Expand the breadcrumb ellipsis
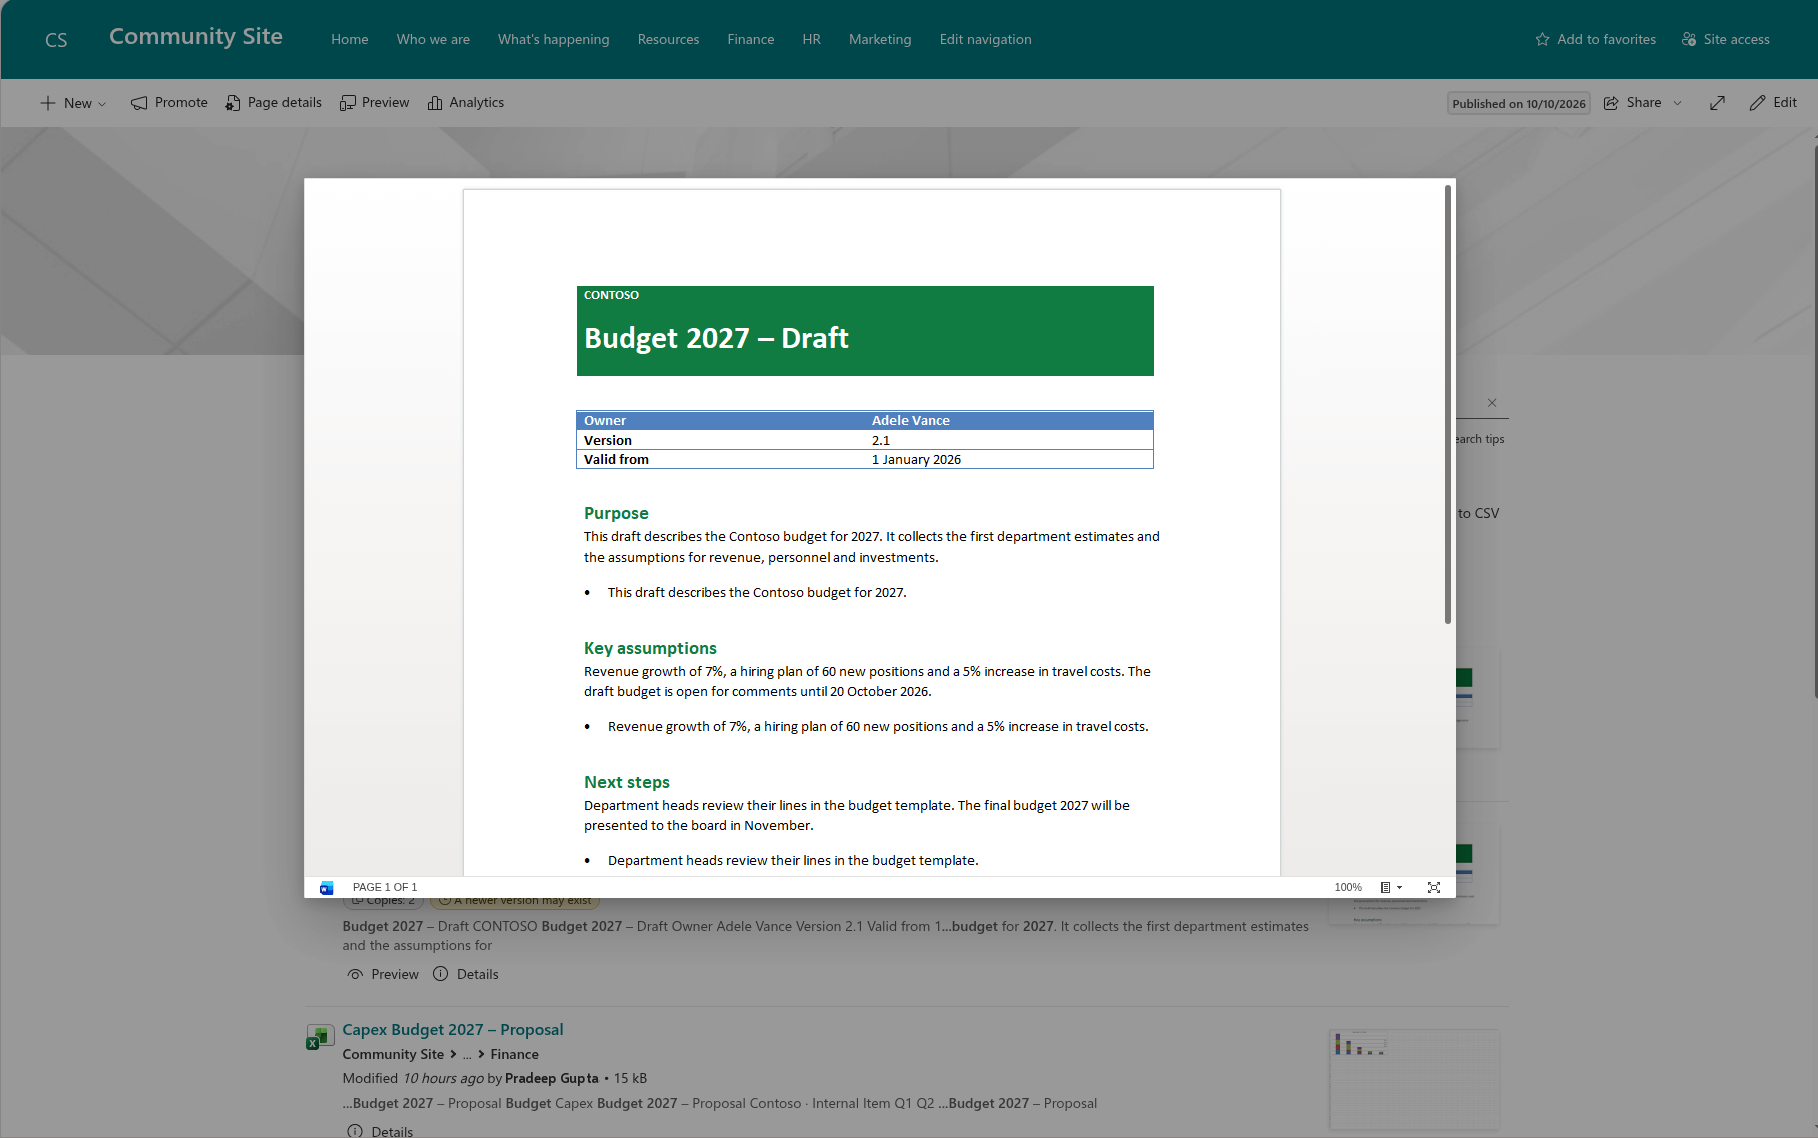Viewport: 1818px width, 1138px height. 467,1054
